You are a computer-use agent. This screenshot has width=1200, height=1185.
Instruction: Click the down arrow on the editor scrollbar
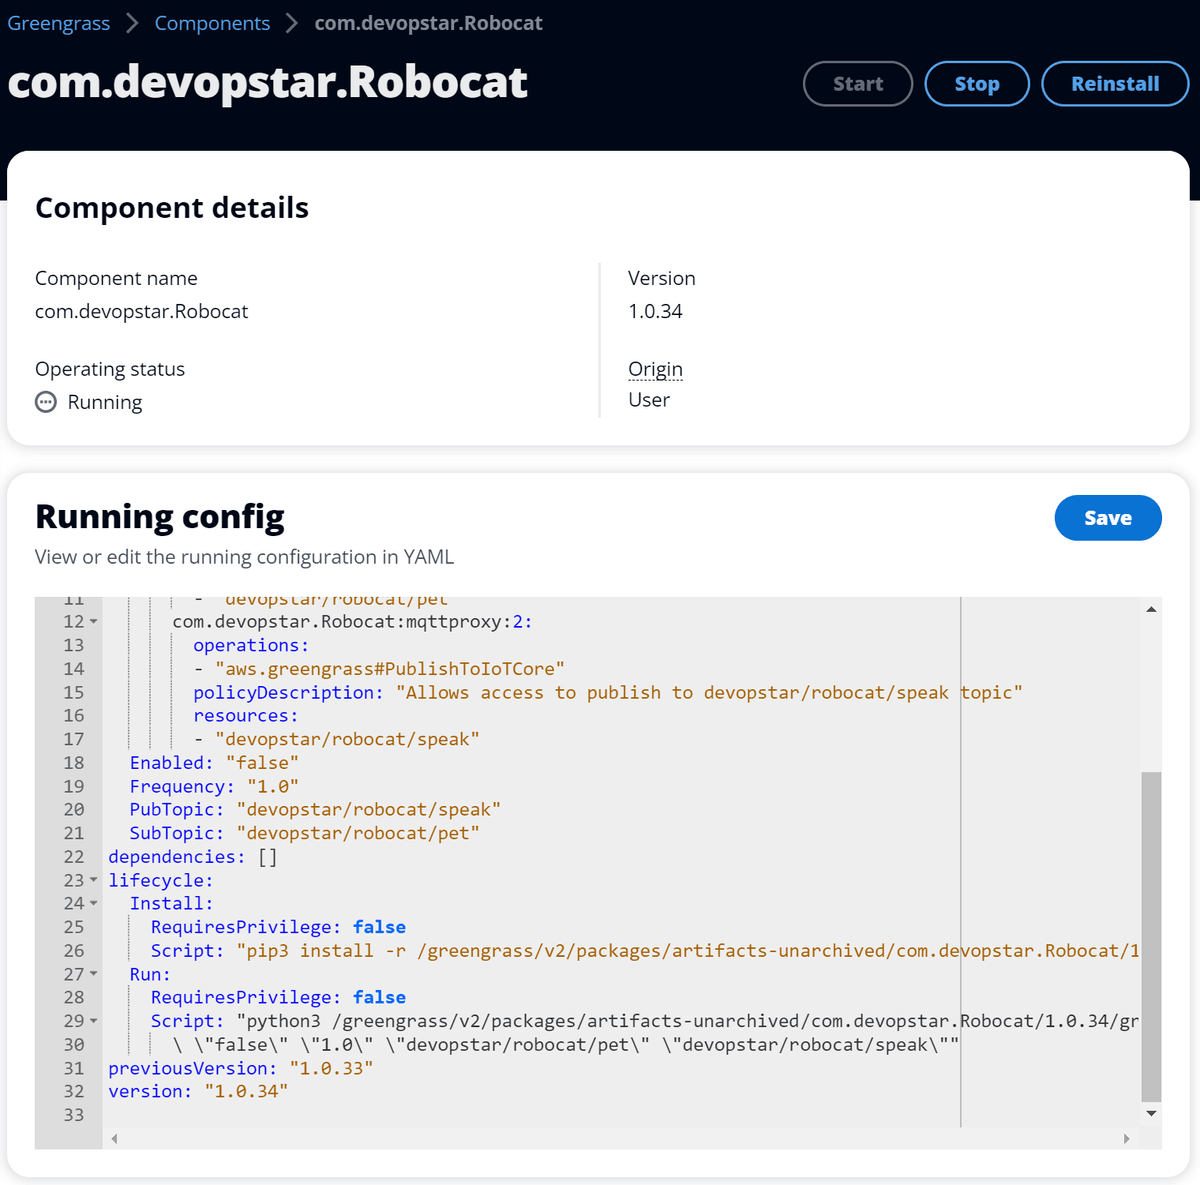tap(1150, 1113)
